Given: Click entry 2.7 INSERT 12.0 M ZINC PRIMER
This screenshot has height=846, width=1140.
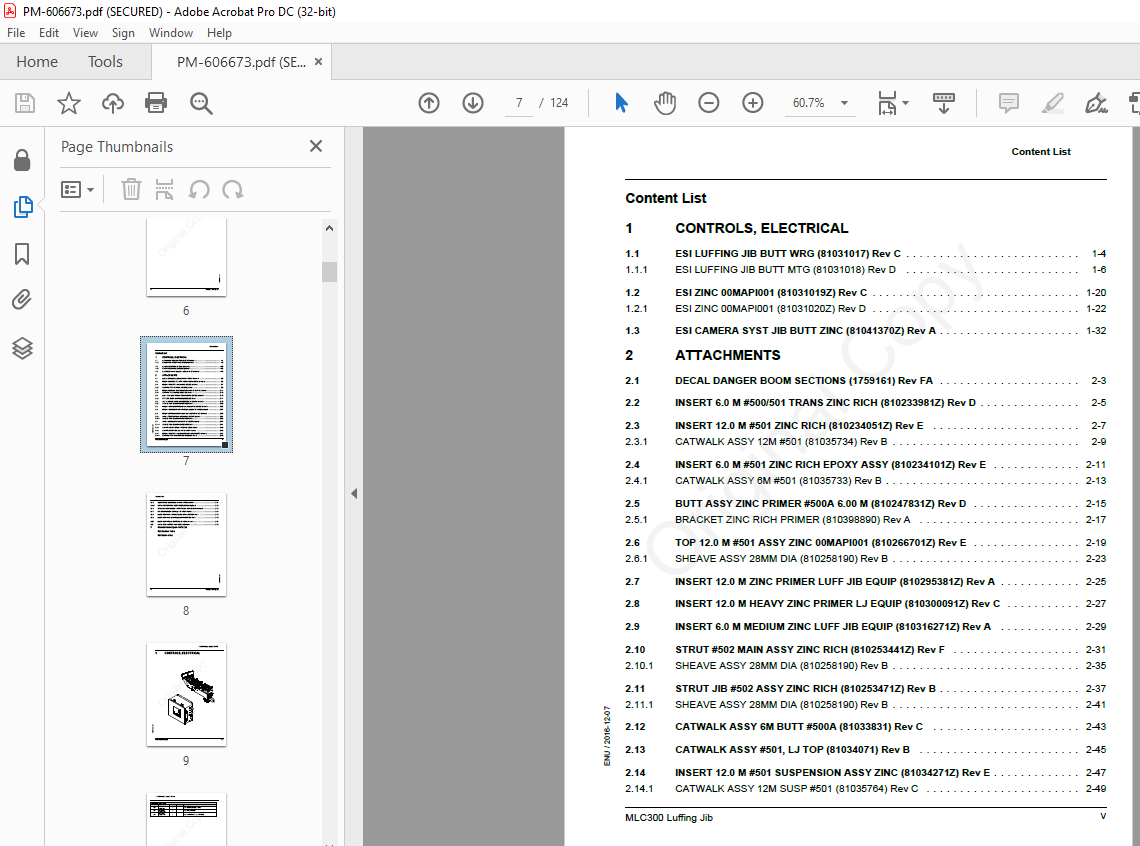Looking at the screenshot, I should pyautogui.click(x=865, y=581).
